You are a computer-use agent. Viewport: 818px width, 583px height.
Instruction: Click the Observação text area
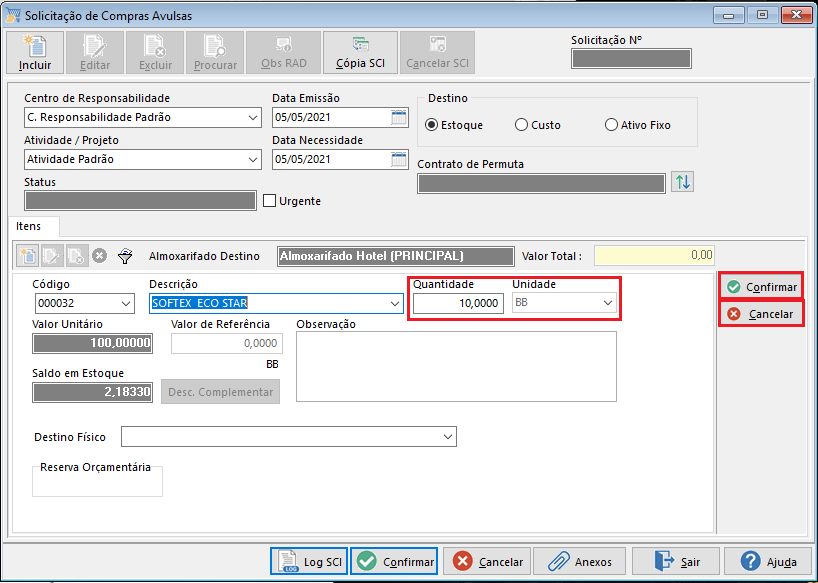click(x=456, y=367)
